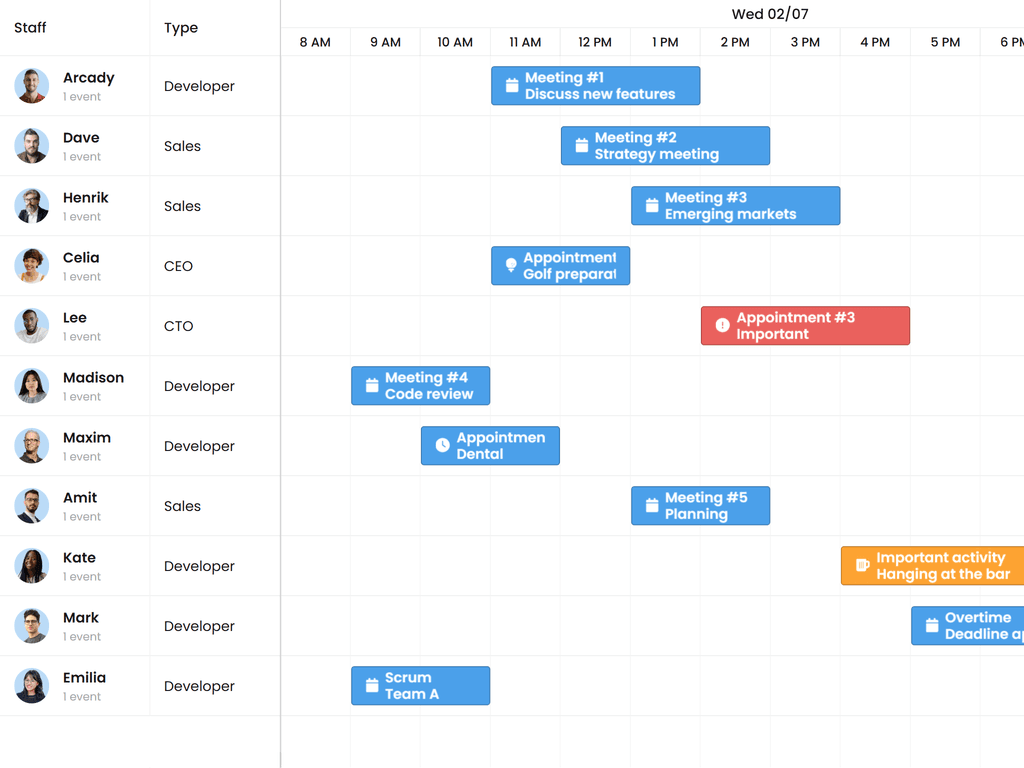Image resolution: width=1024 pixels, height=768 pixels.
Task: Click Arcady's avatar photo
Action: click(32, 86)
